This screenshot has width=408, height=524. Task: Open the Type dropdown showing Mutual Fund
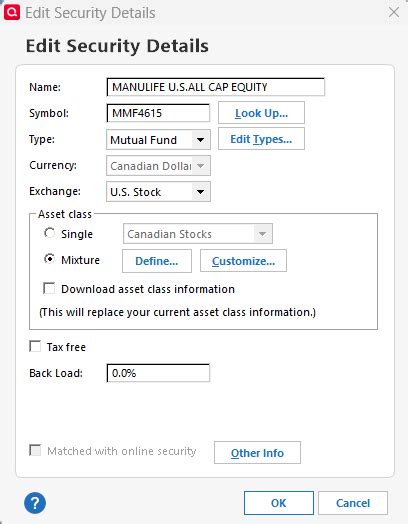[158, 140]
